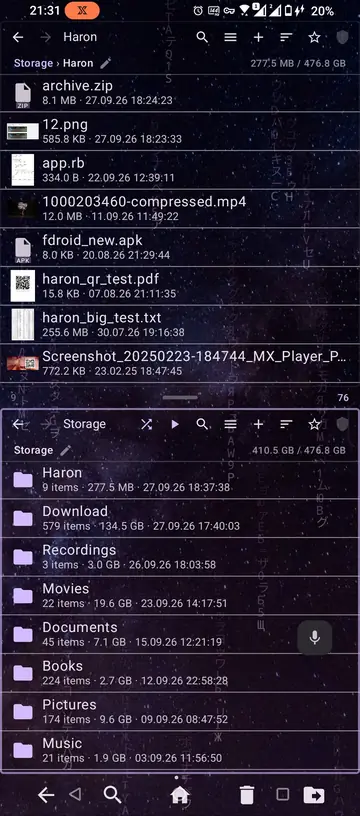The image size is (360, 816).
Task: Open the hamburger menu in Haron pane
Action: coord(230,37)
